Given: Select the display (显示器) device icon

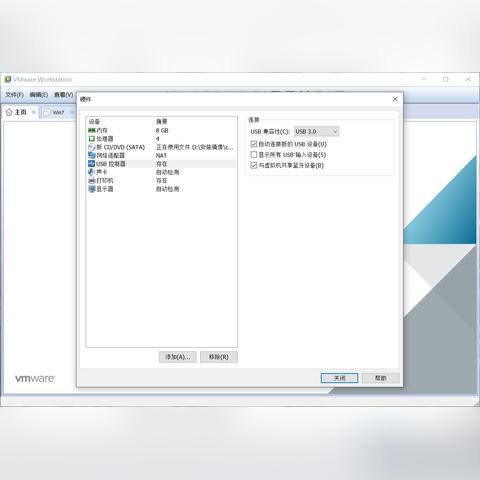Looking at the screenshot, I should pyautogui.click(x=92, y=189).
